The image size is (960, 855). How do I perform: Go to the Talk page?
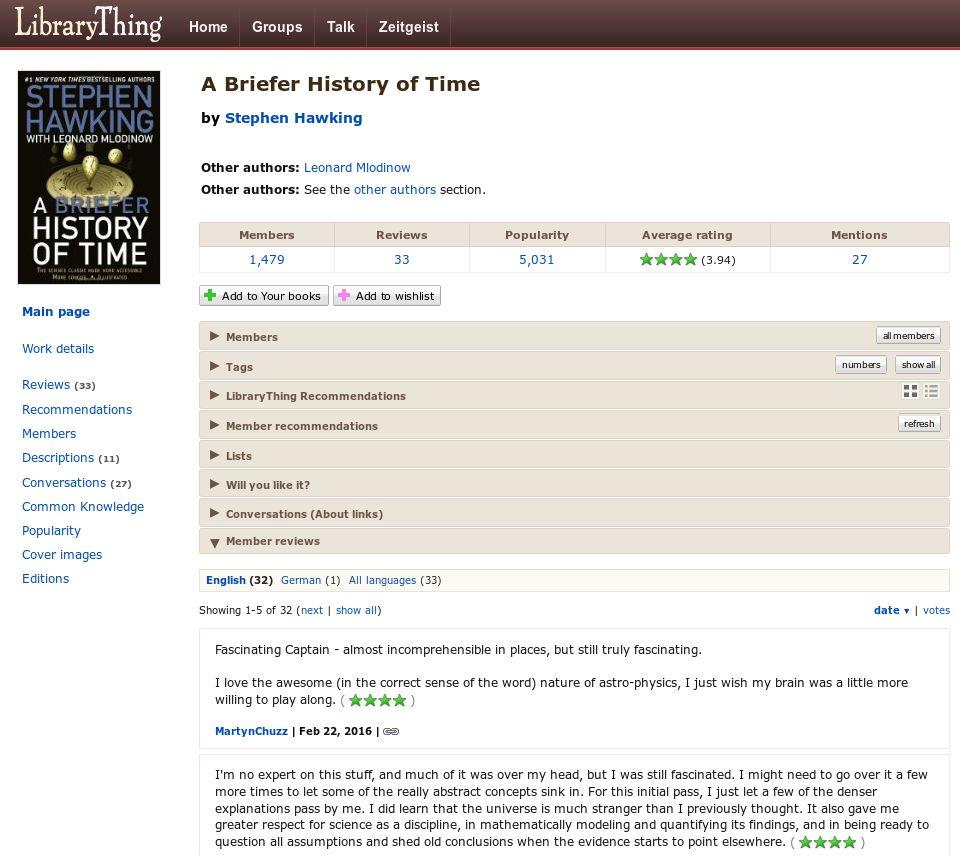[x=340, y=27]
